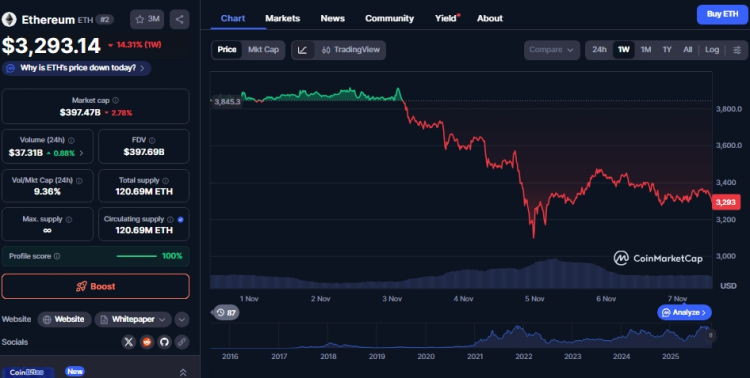Switch to TradingView chart

(x=351, y=50)
